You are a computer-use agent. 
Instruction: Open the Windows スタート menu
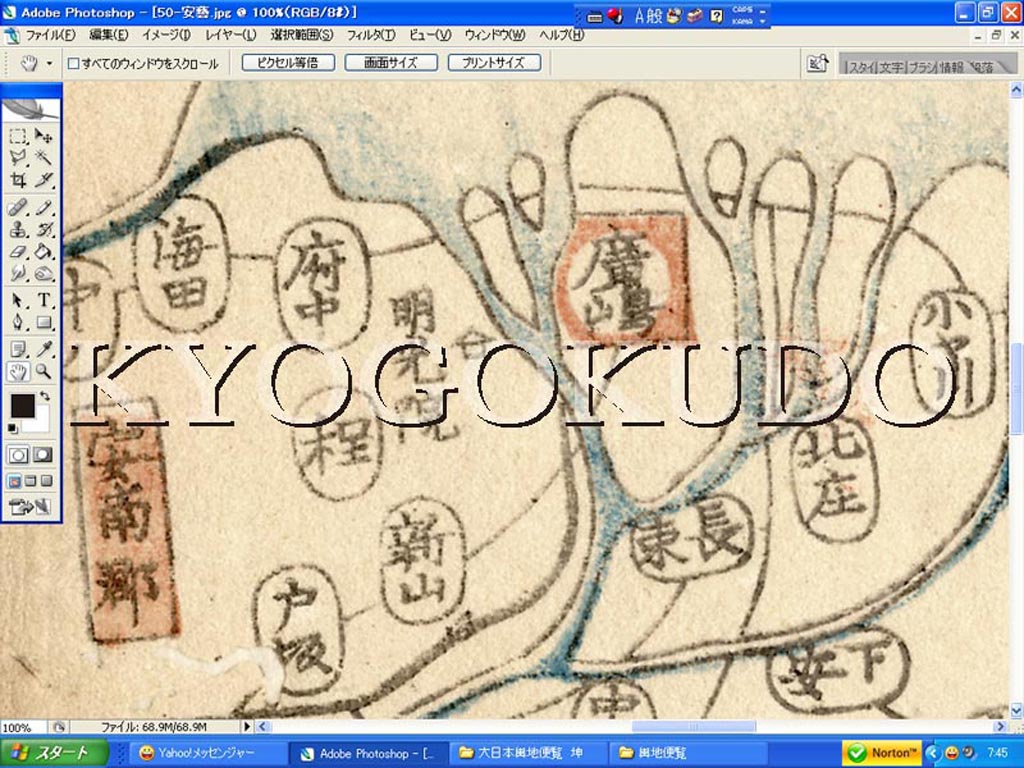(54, 752)
